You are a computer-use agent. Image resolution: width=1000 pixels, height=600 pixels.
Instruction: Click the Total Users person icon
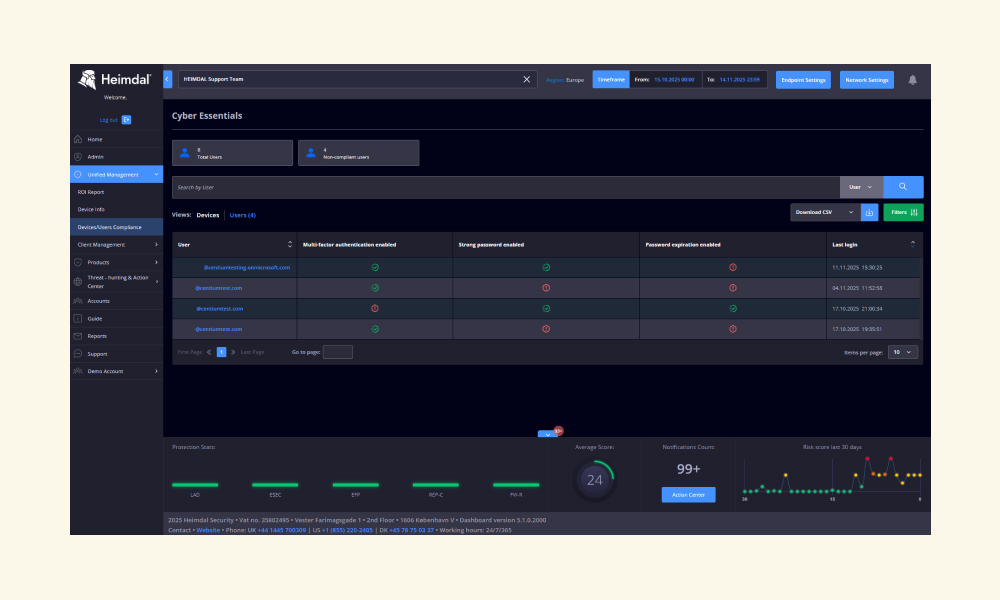click(x=185, y=153)
